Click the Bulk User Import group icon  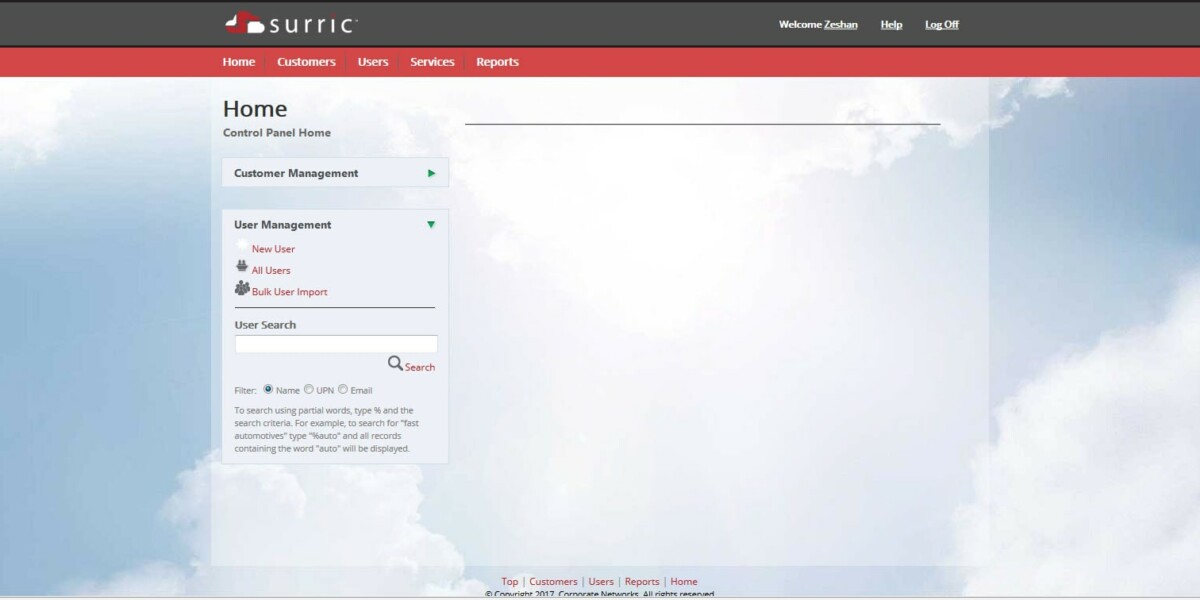241,289
